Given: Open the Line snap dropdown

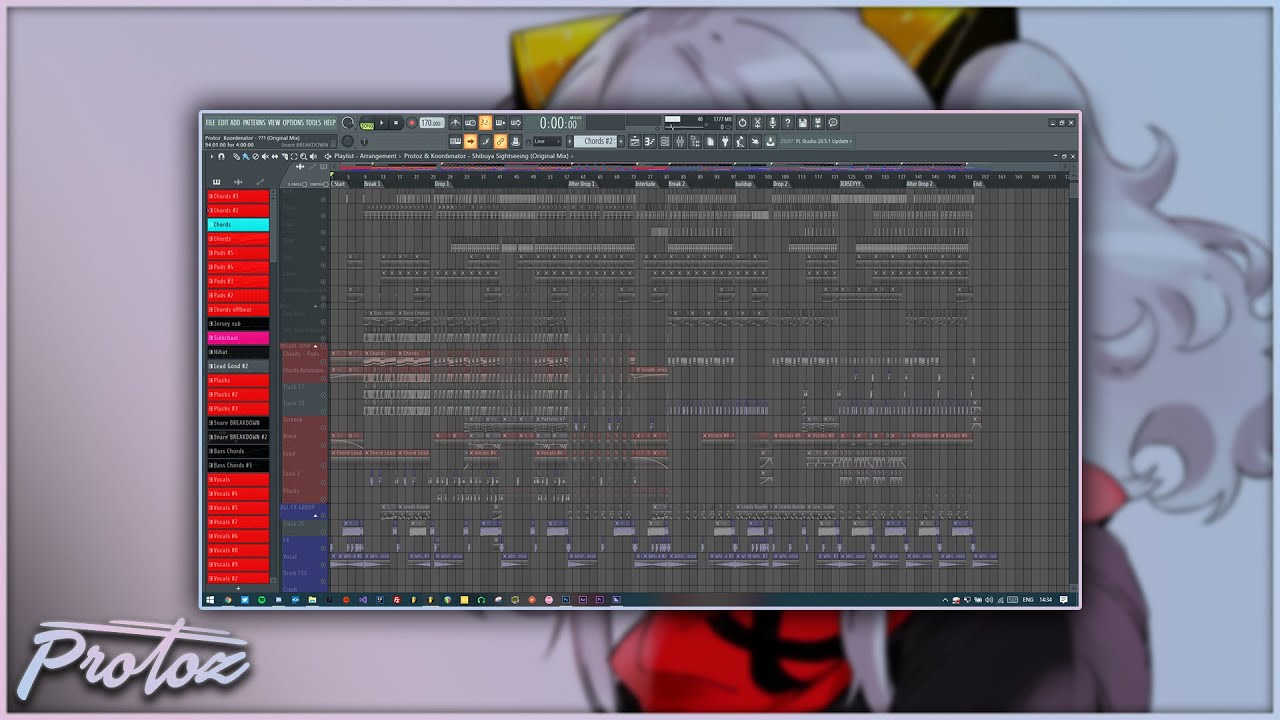Looking at the screenshot, I should pyautogui.click(x=547, y=141).
